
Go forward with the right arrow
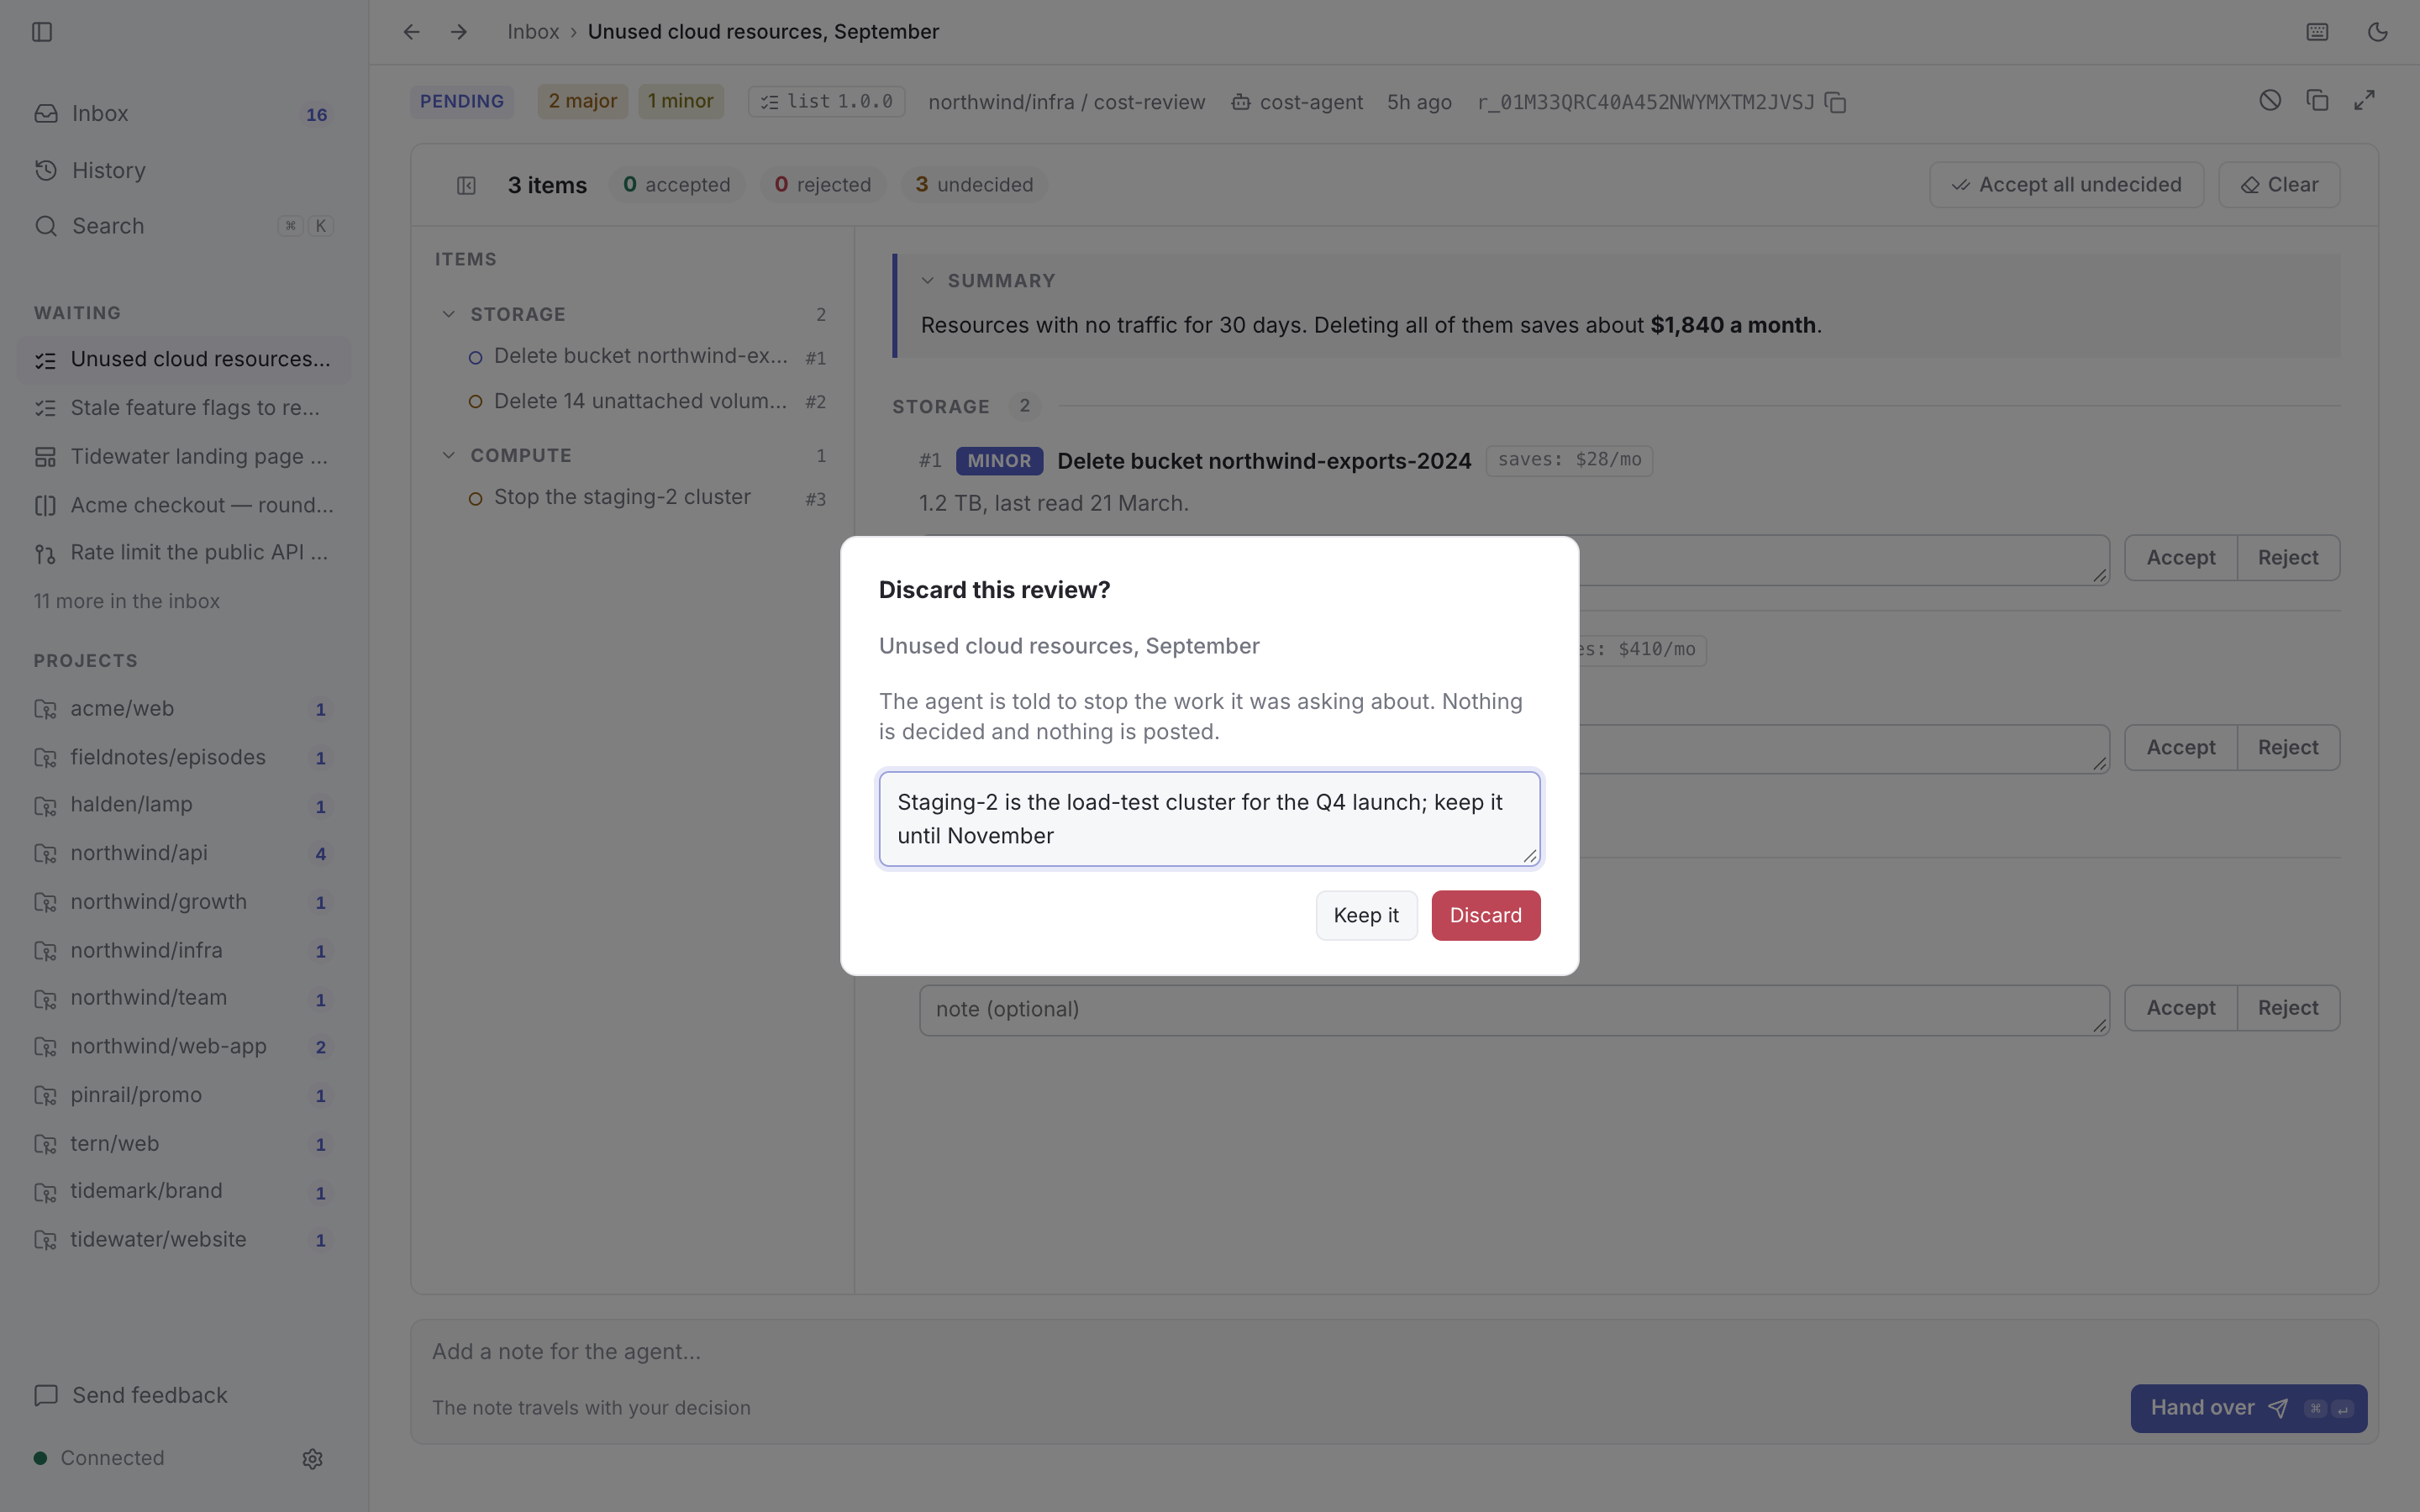coord(459,32)
